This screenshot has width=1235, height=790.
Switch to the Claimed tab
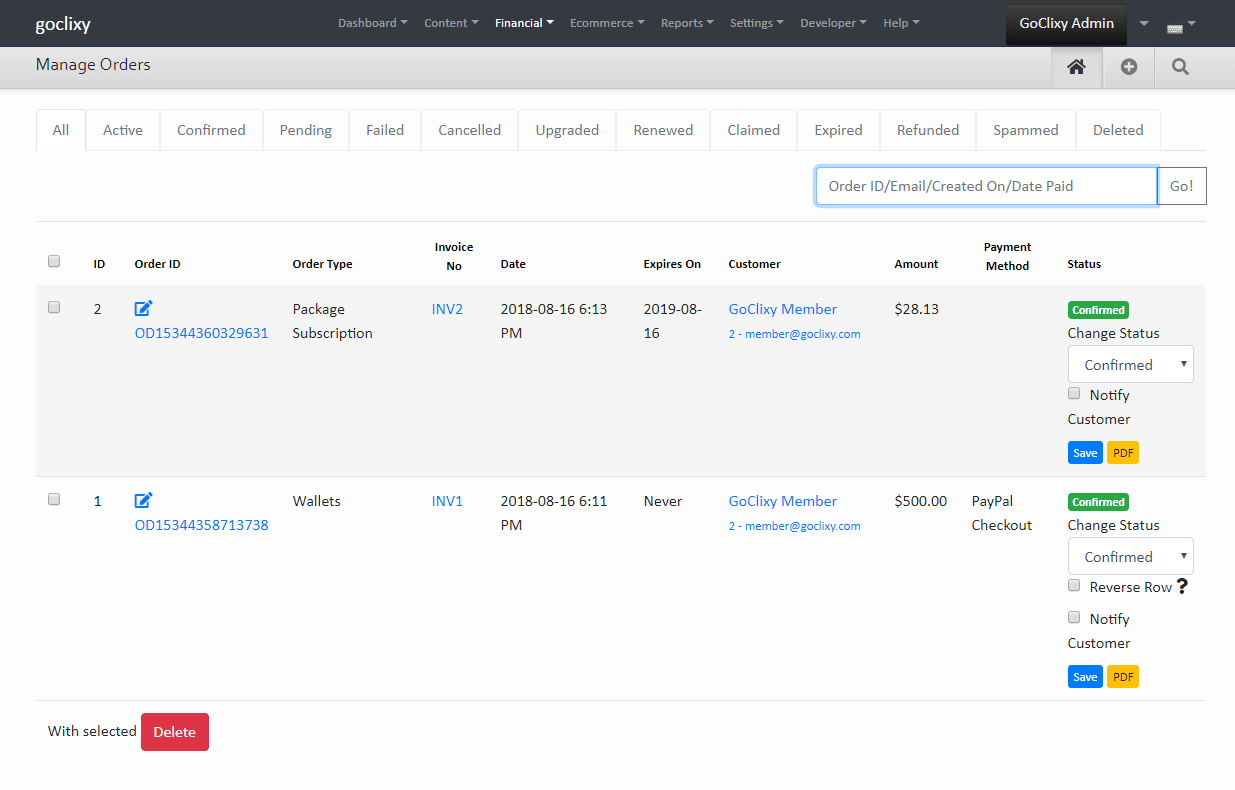(753, 130)
